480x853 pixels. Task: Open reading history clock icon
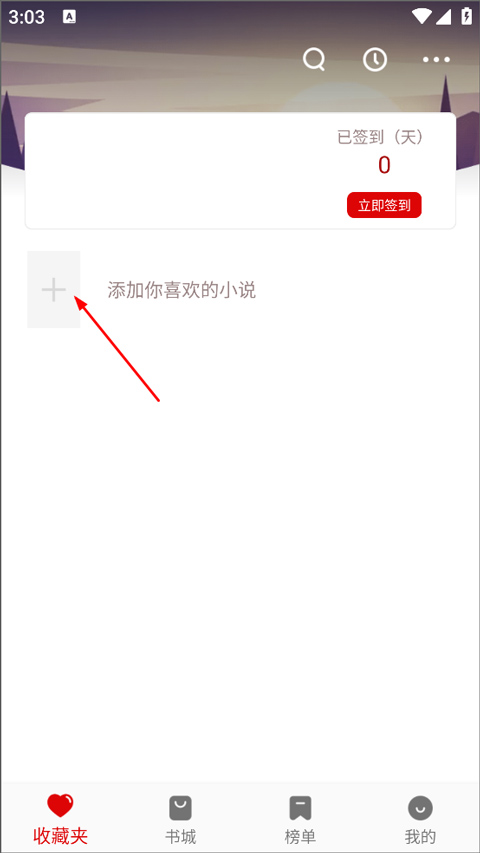coord(375,59)
